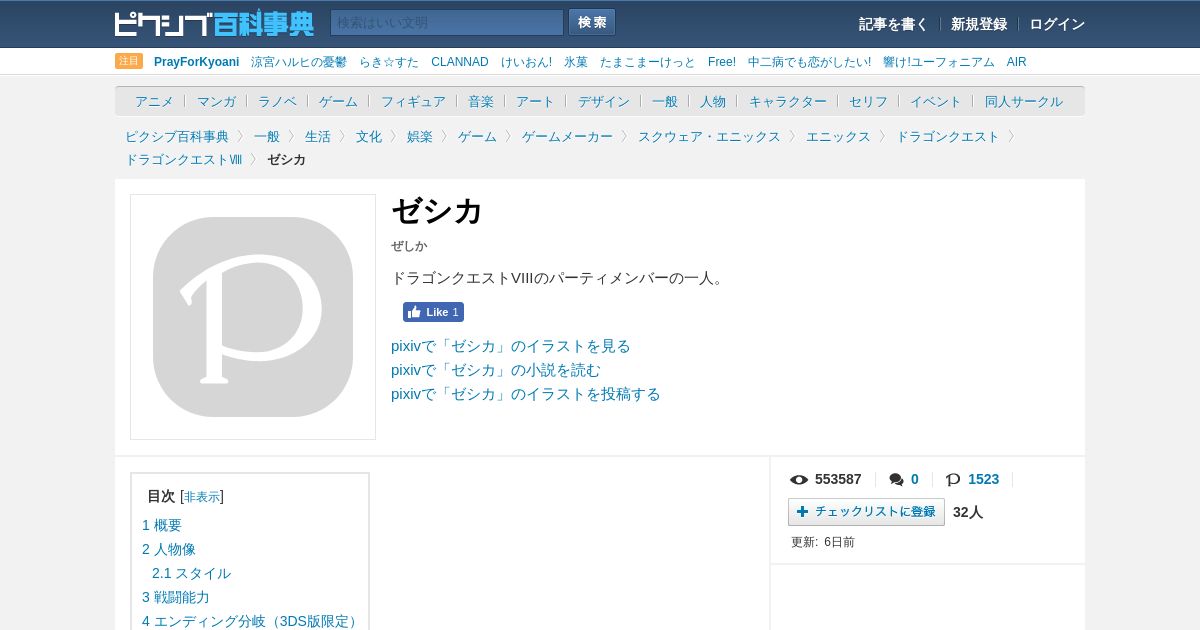This screenshot has height=630, width=1200.
Task: Open スクウェア・エニックス breadcrumb link
Action: pos(709,136)
